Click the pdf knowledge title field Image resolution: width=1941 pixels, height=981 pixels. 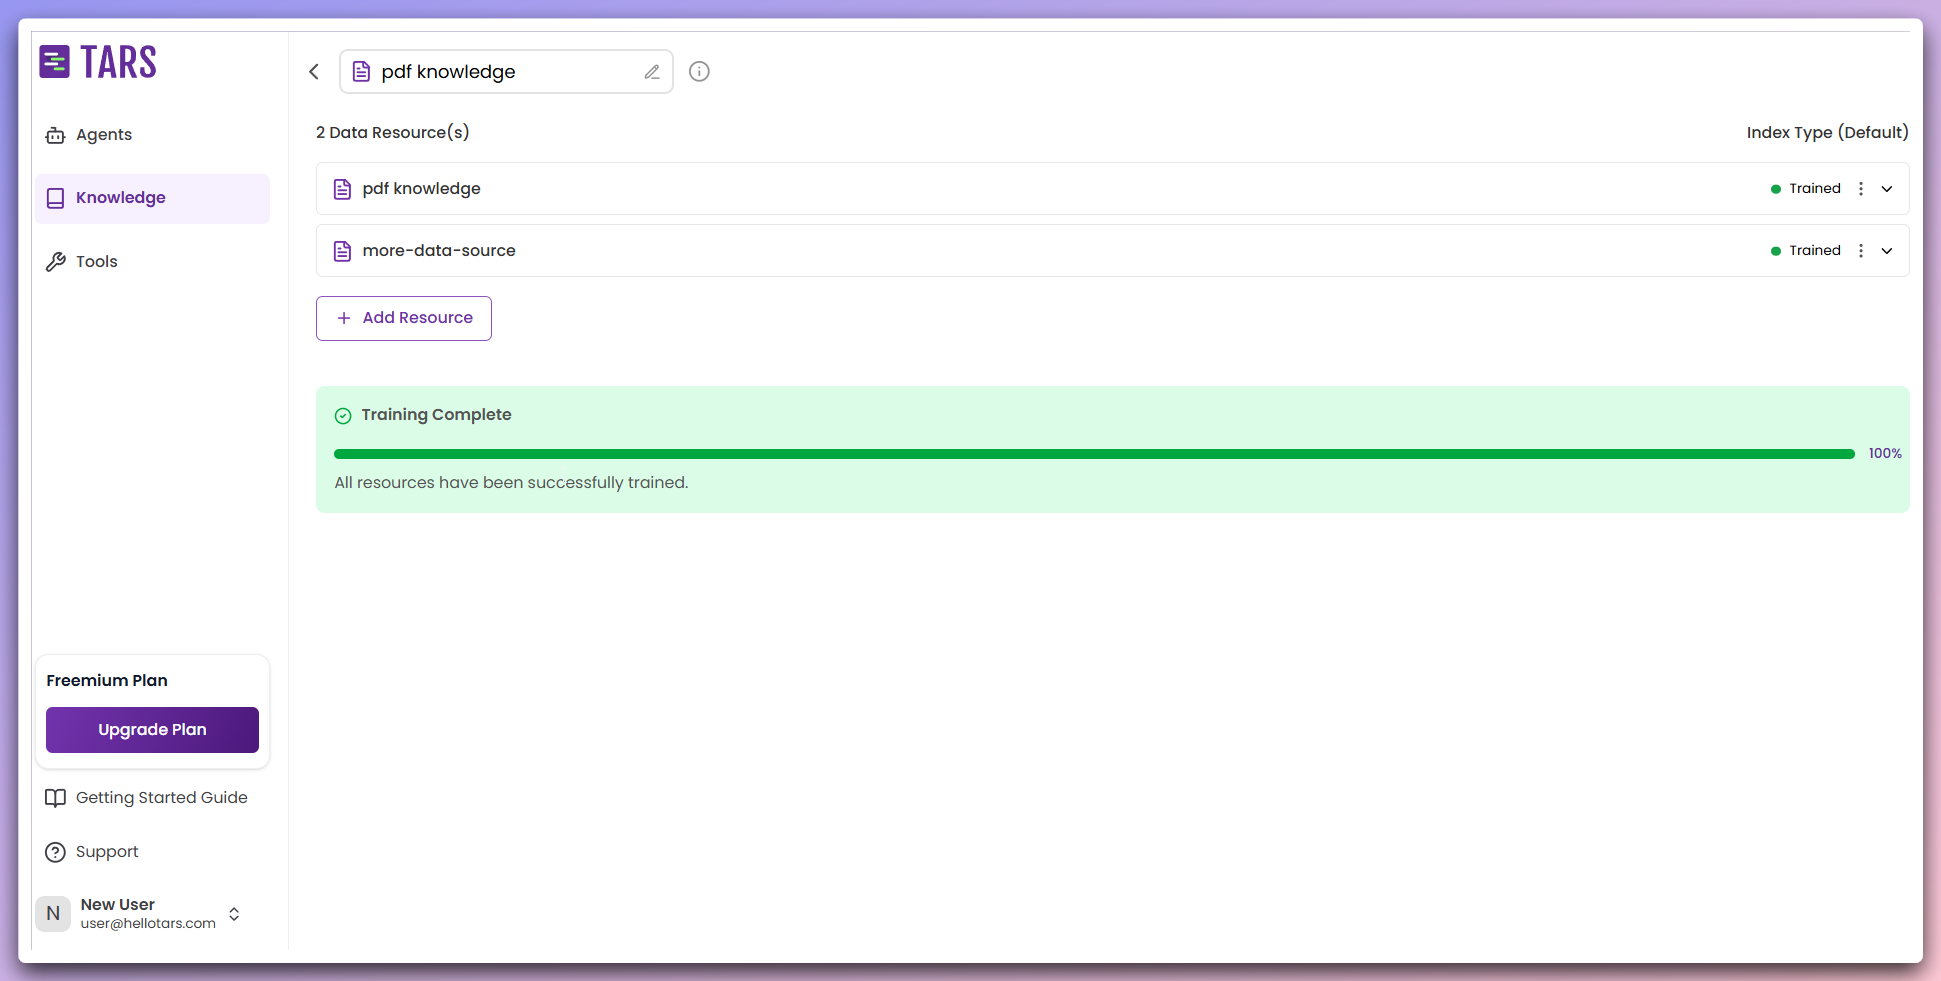coord(506,72)
